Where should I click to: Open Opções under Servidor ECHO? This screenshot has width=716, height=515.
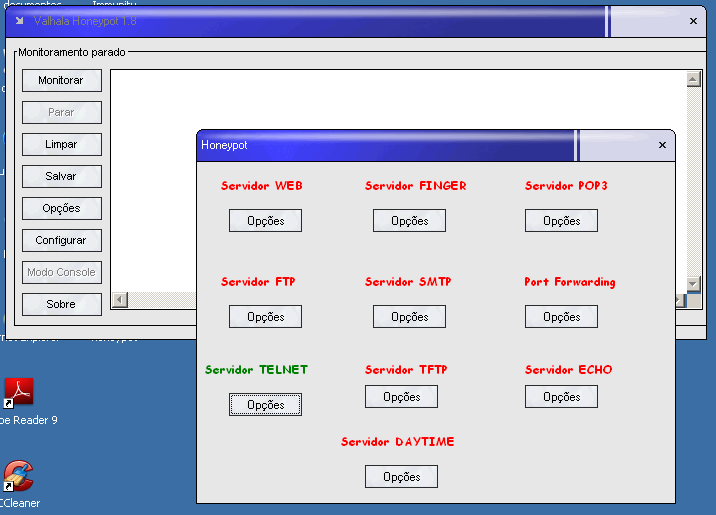click(561, 396)
